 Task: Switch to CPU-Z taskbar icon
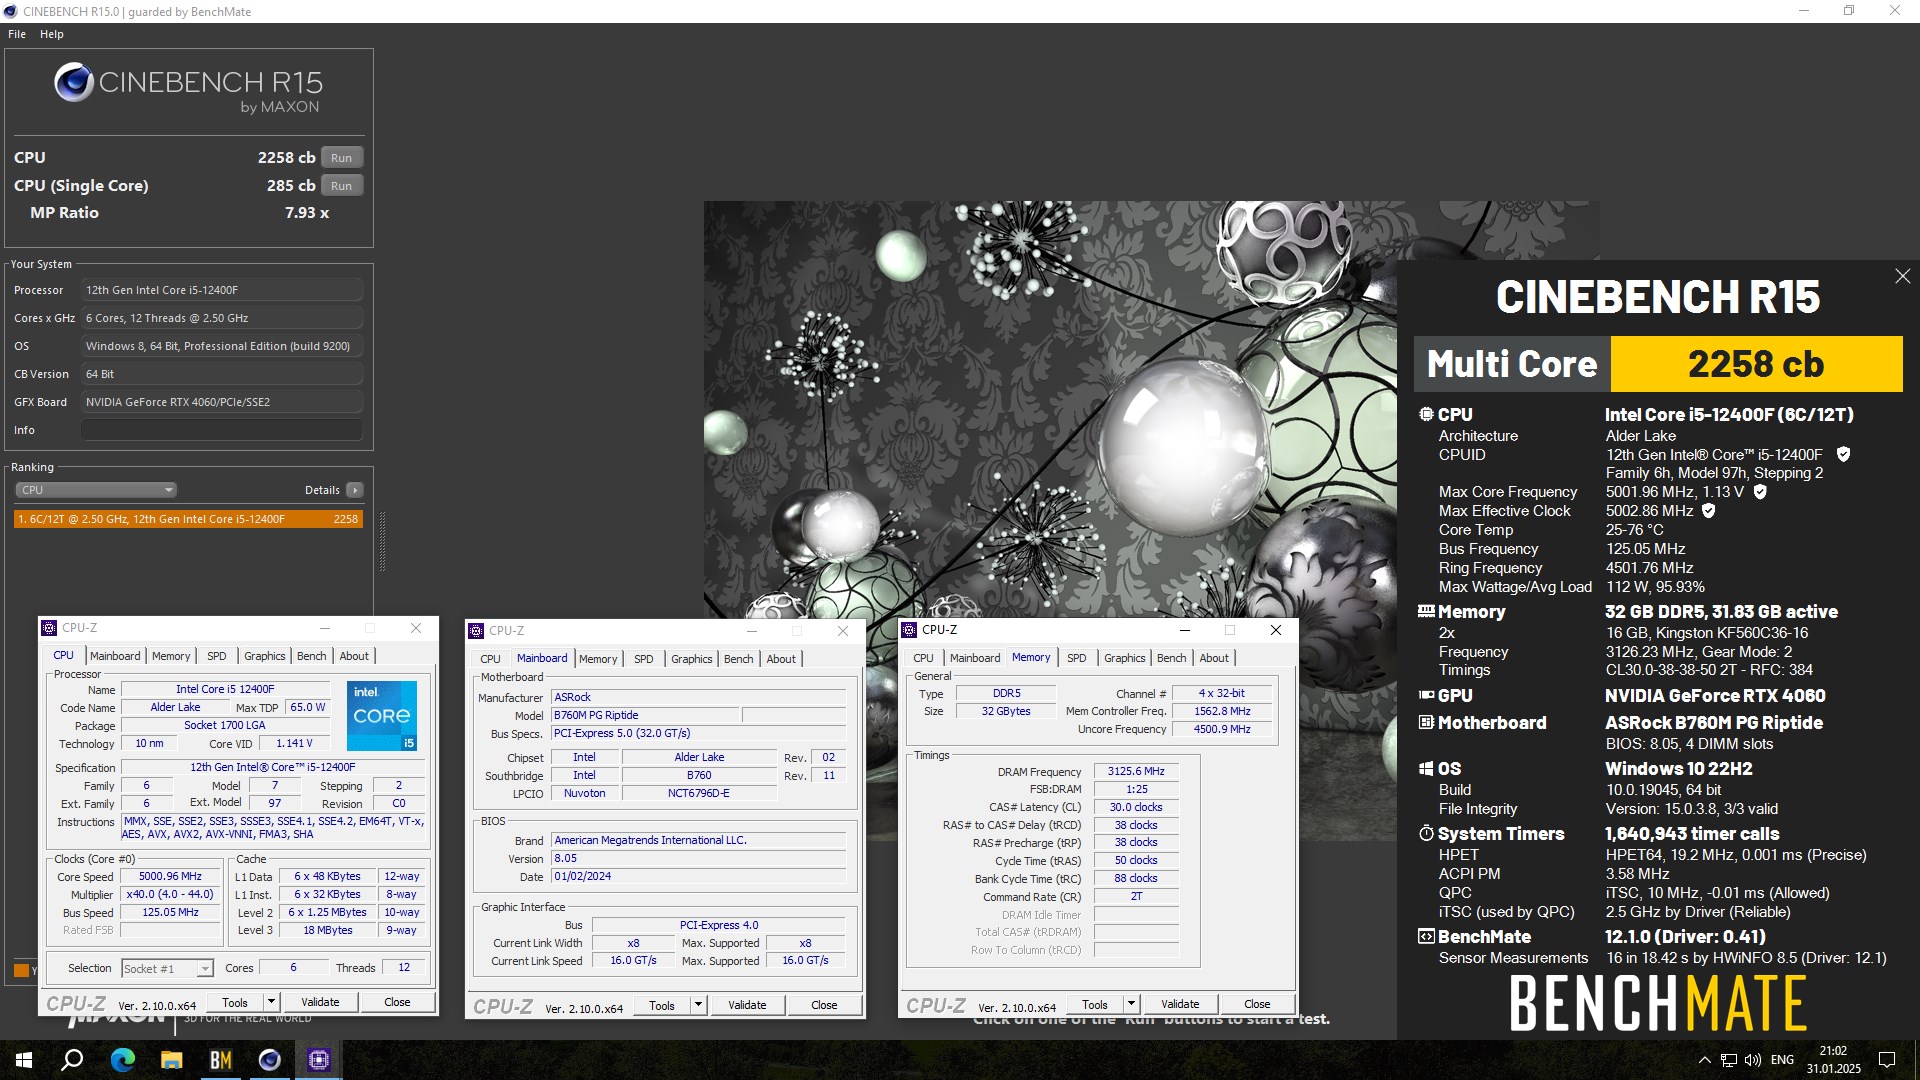pyautogui.click(x=319, y=1060)
